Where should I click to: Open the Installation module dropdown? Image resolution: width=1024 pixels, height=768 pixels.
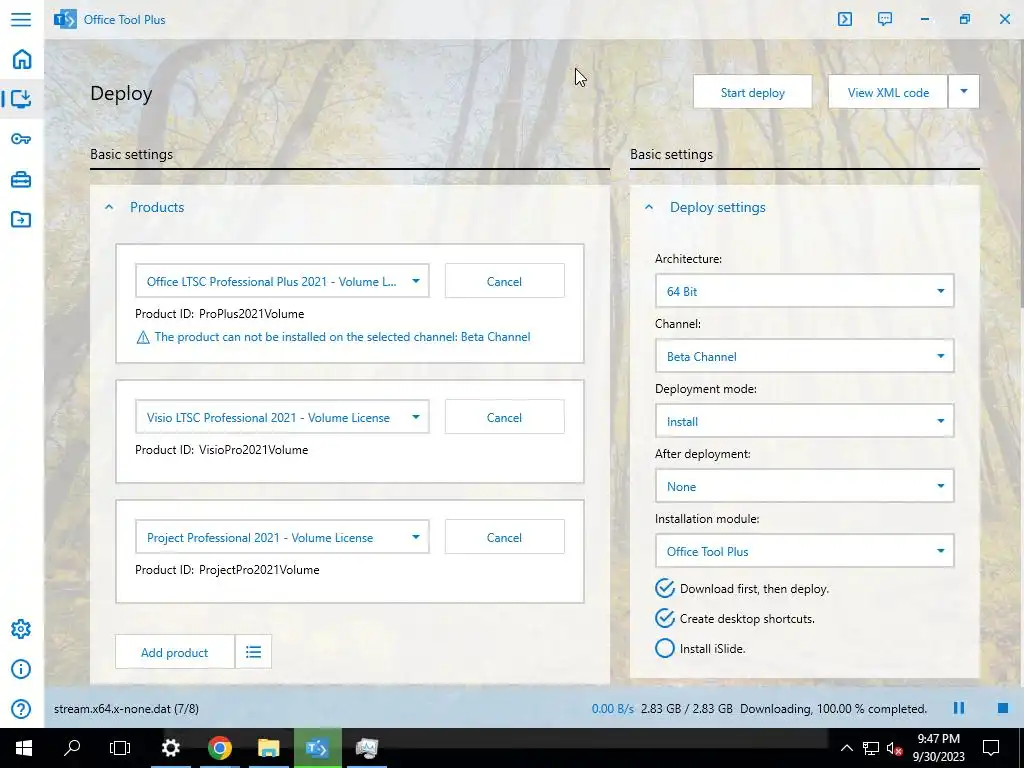[804, 551]
